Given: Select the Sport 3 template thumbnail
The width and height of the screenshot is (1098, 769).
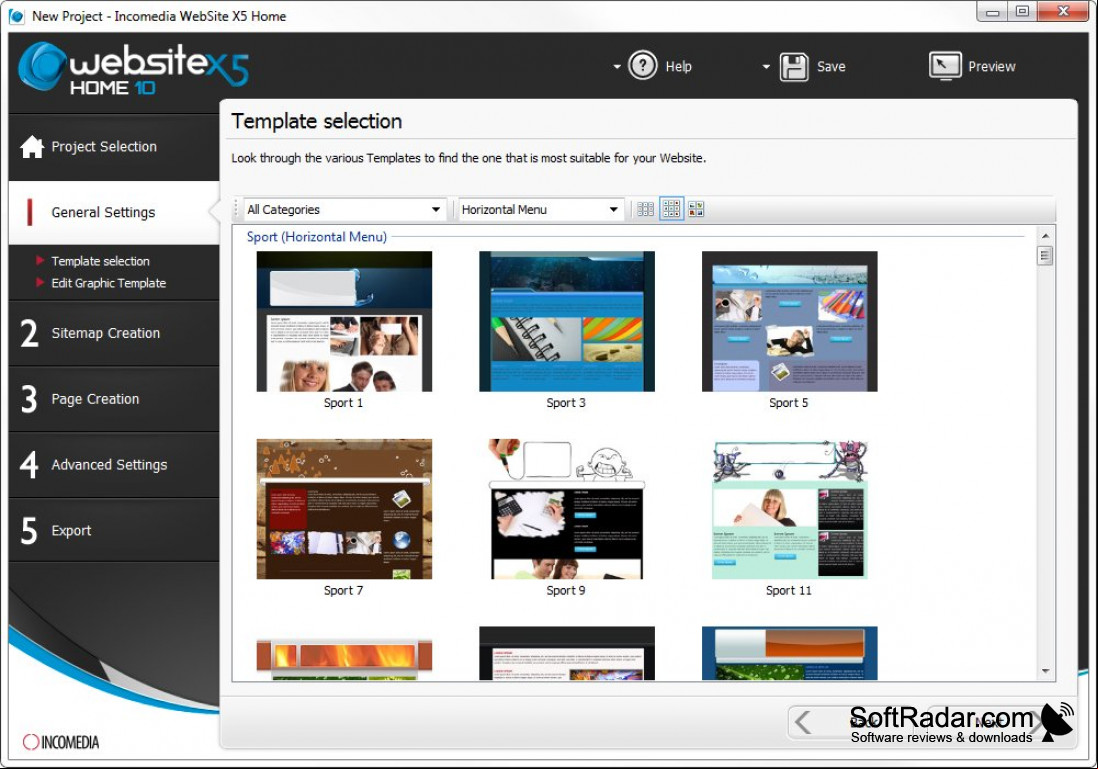Looking at the screenshot, I should [x=567, y=321].
